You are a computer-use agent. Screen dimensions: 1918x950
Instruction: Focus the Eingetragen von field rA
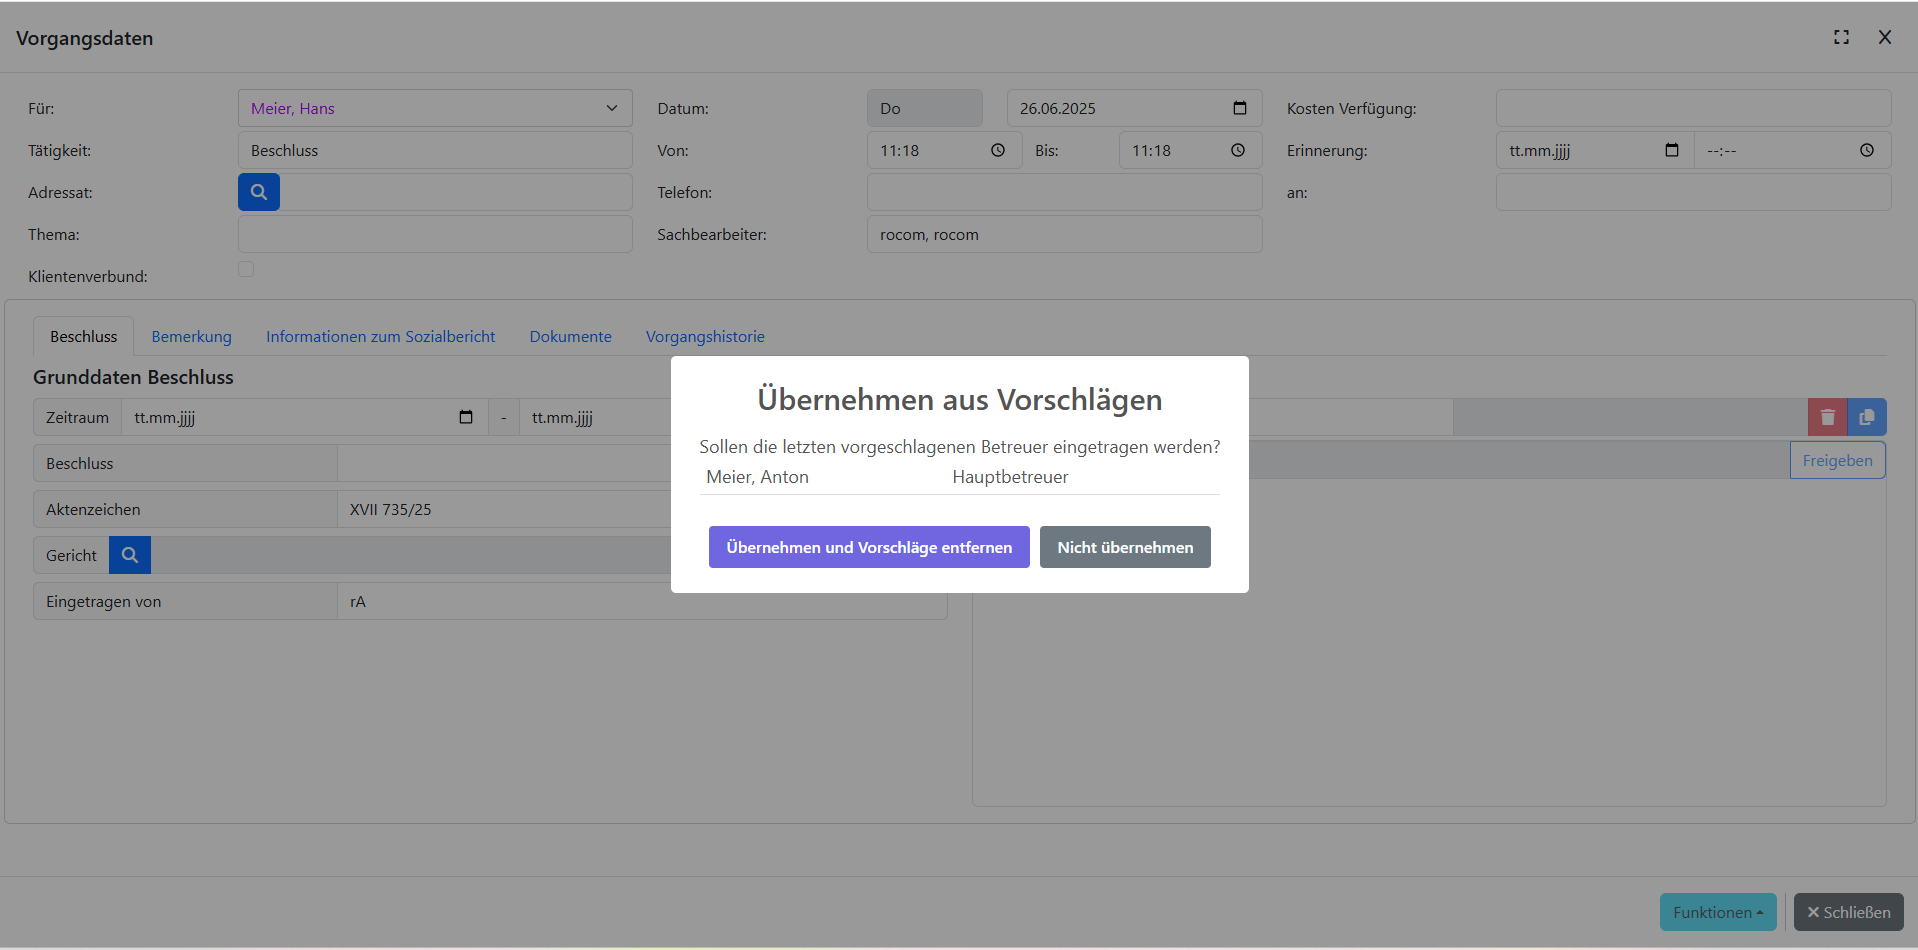642,601
